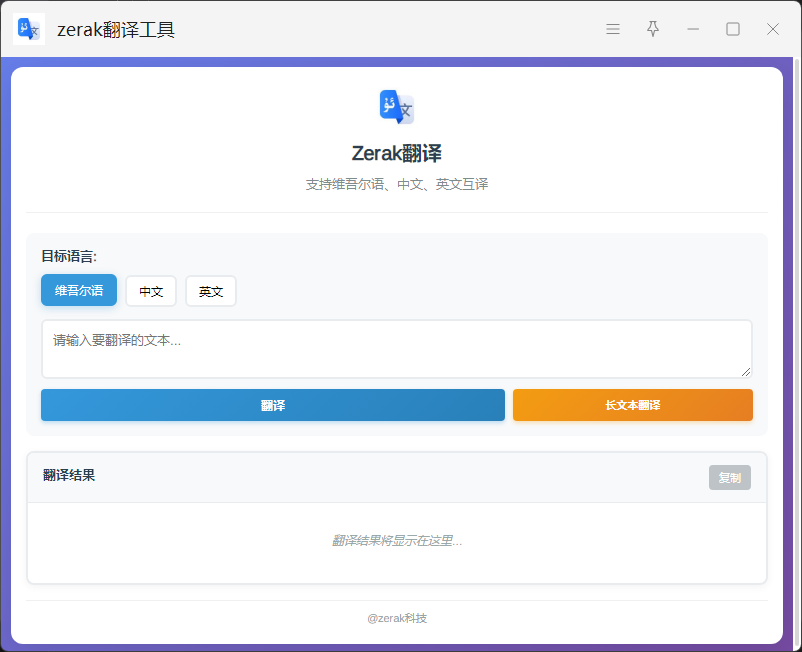
Task: Pin the window on top
Action: tap(653, 29)
